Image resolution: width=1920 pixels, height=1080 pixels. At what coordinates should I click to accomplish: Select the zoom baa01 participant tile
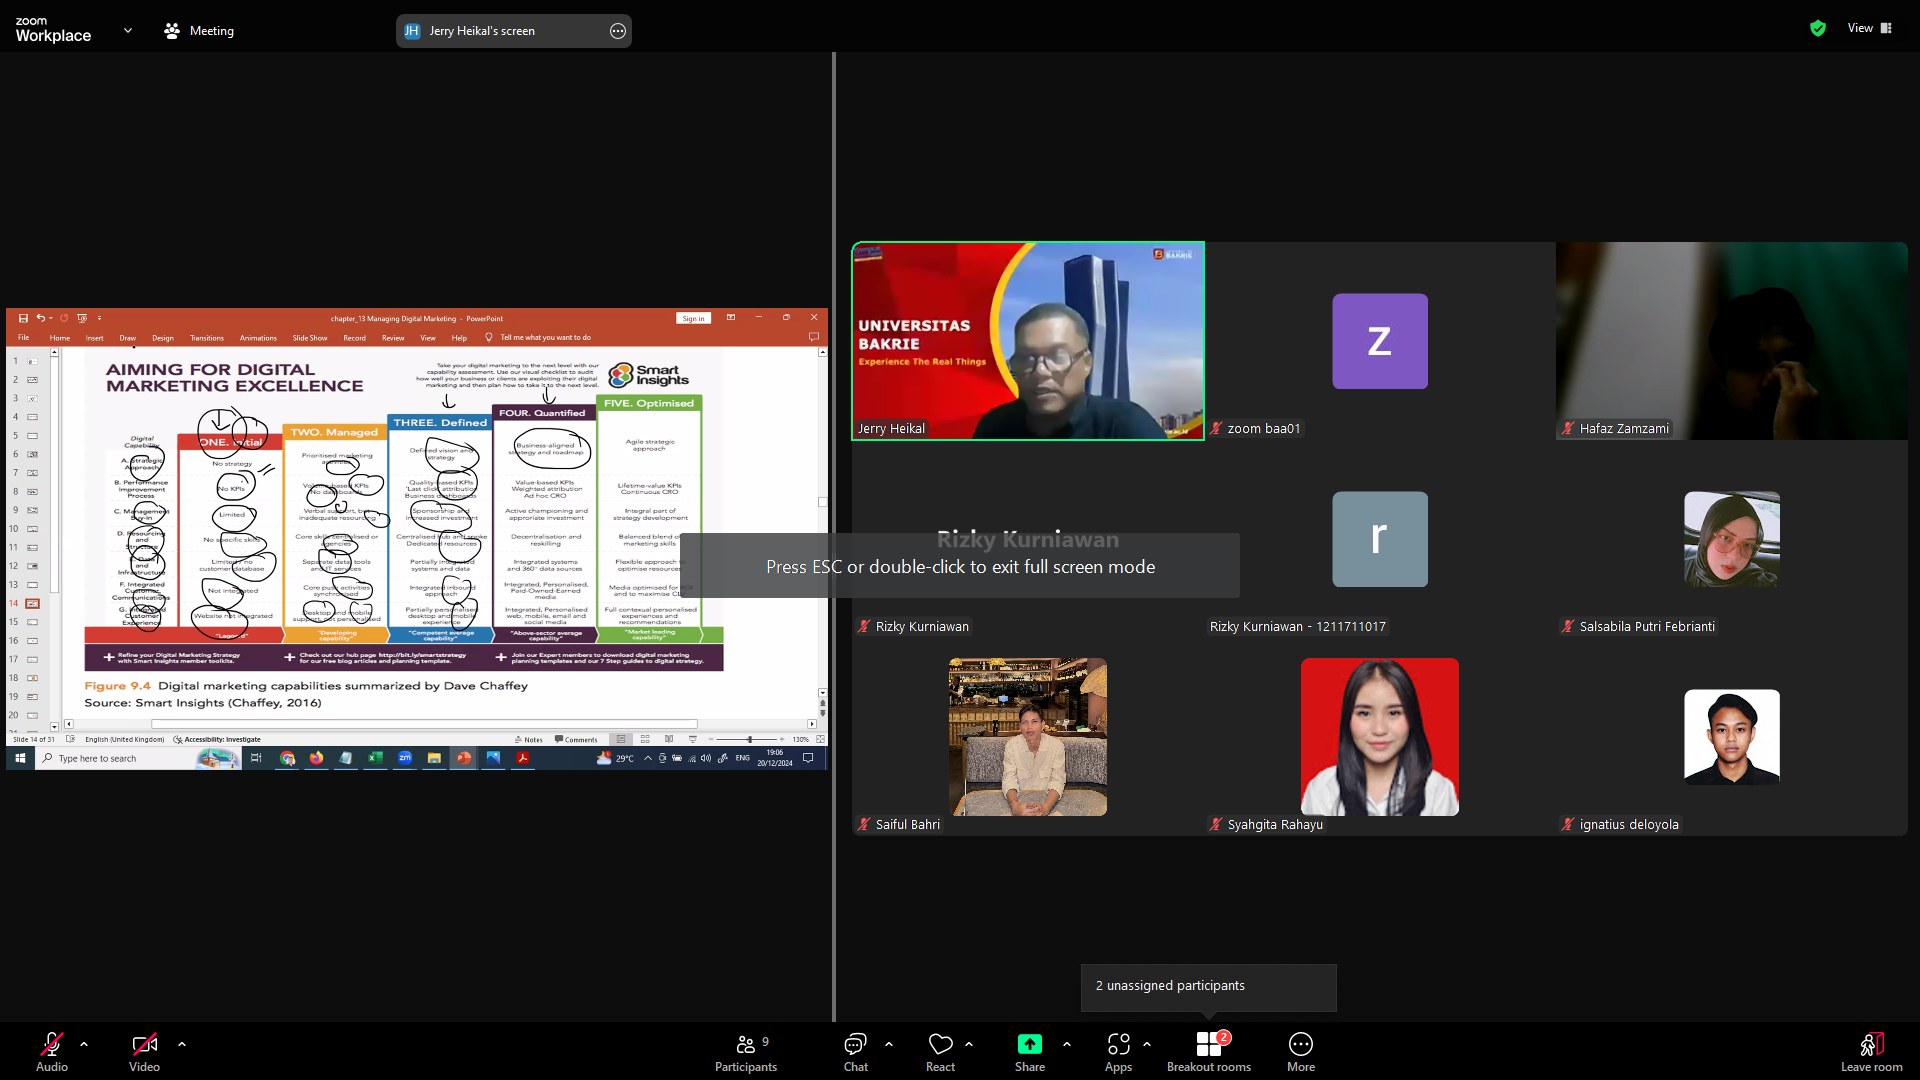[1380, 341]
